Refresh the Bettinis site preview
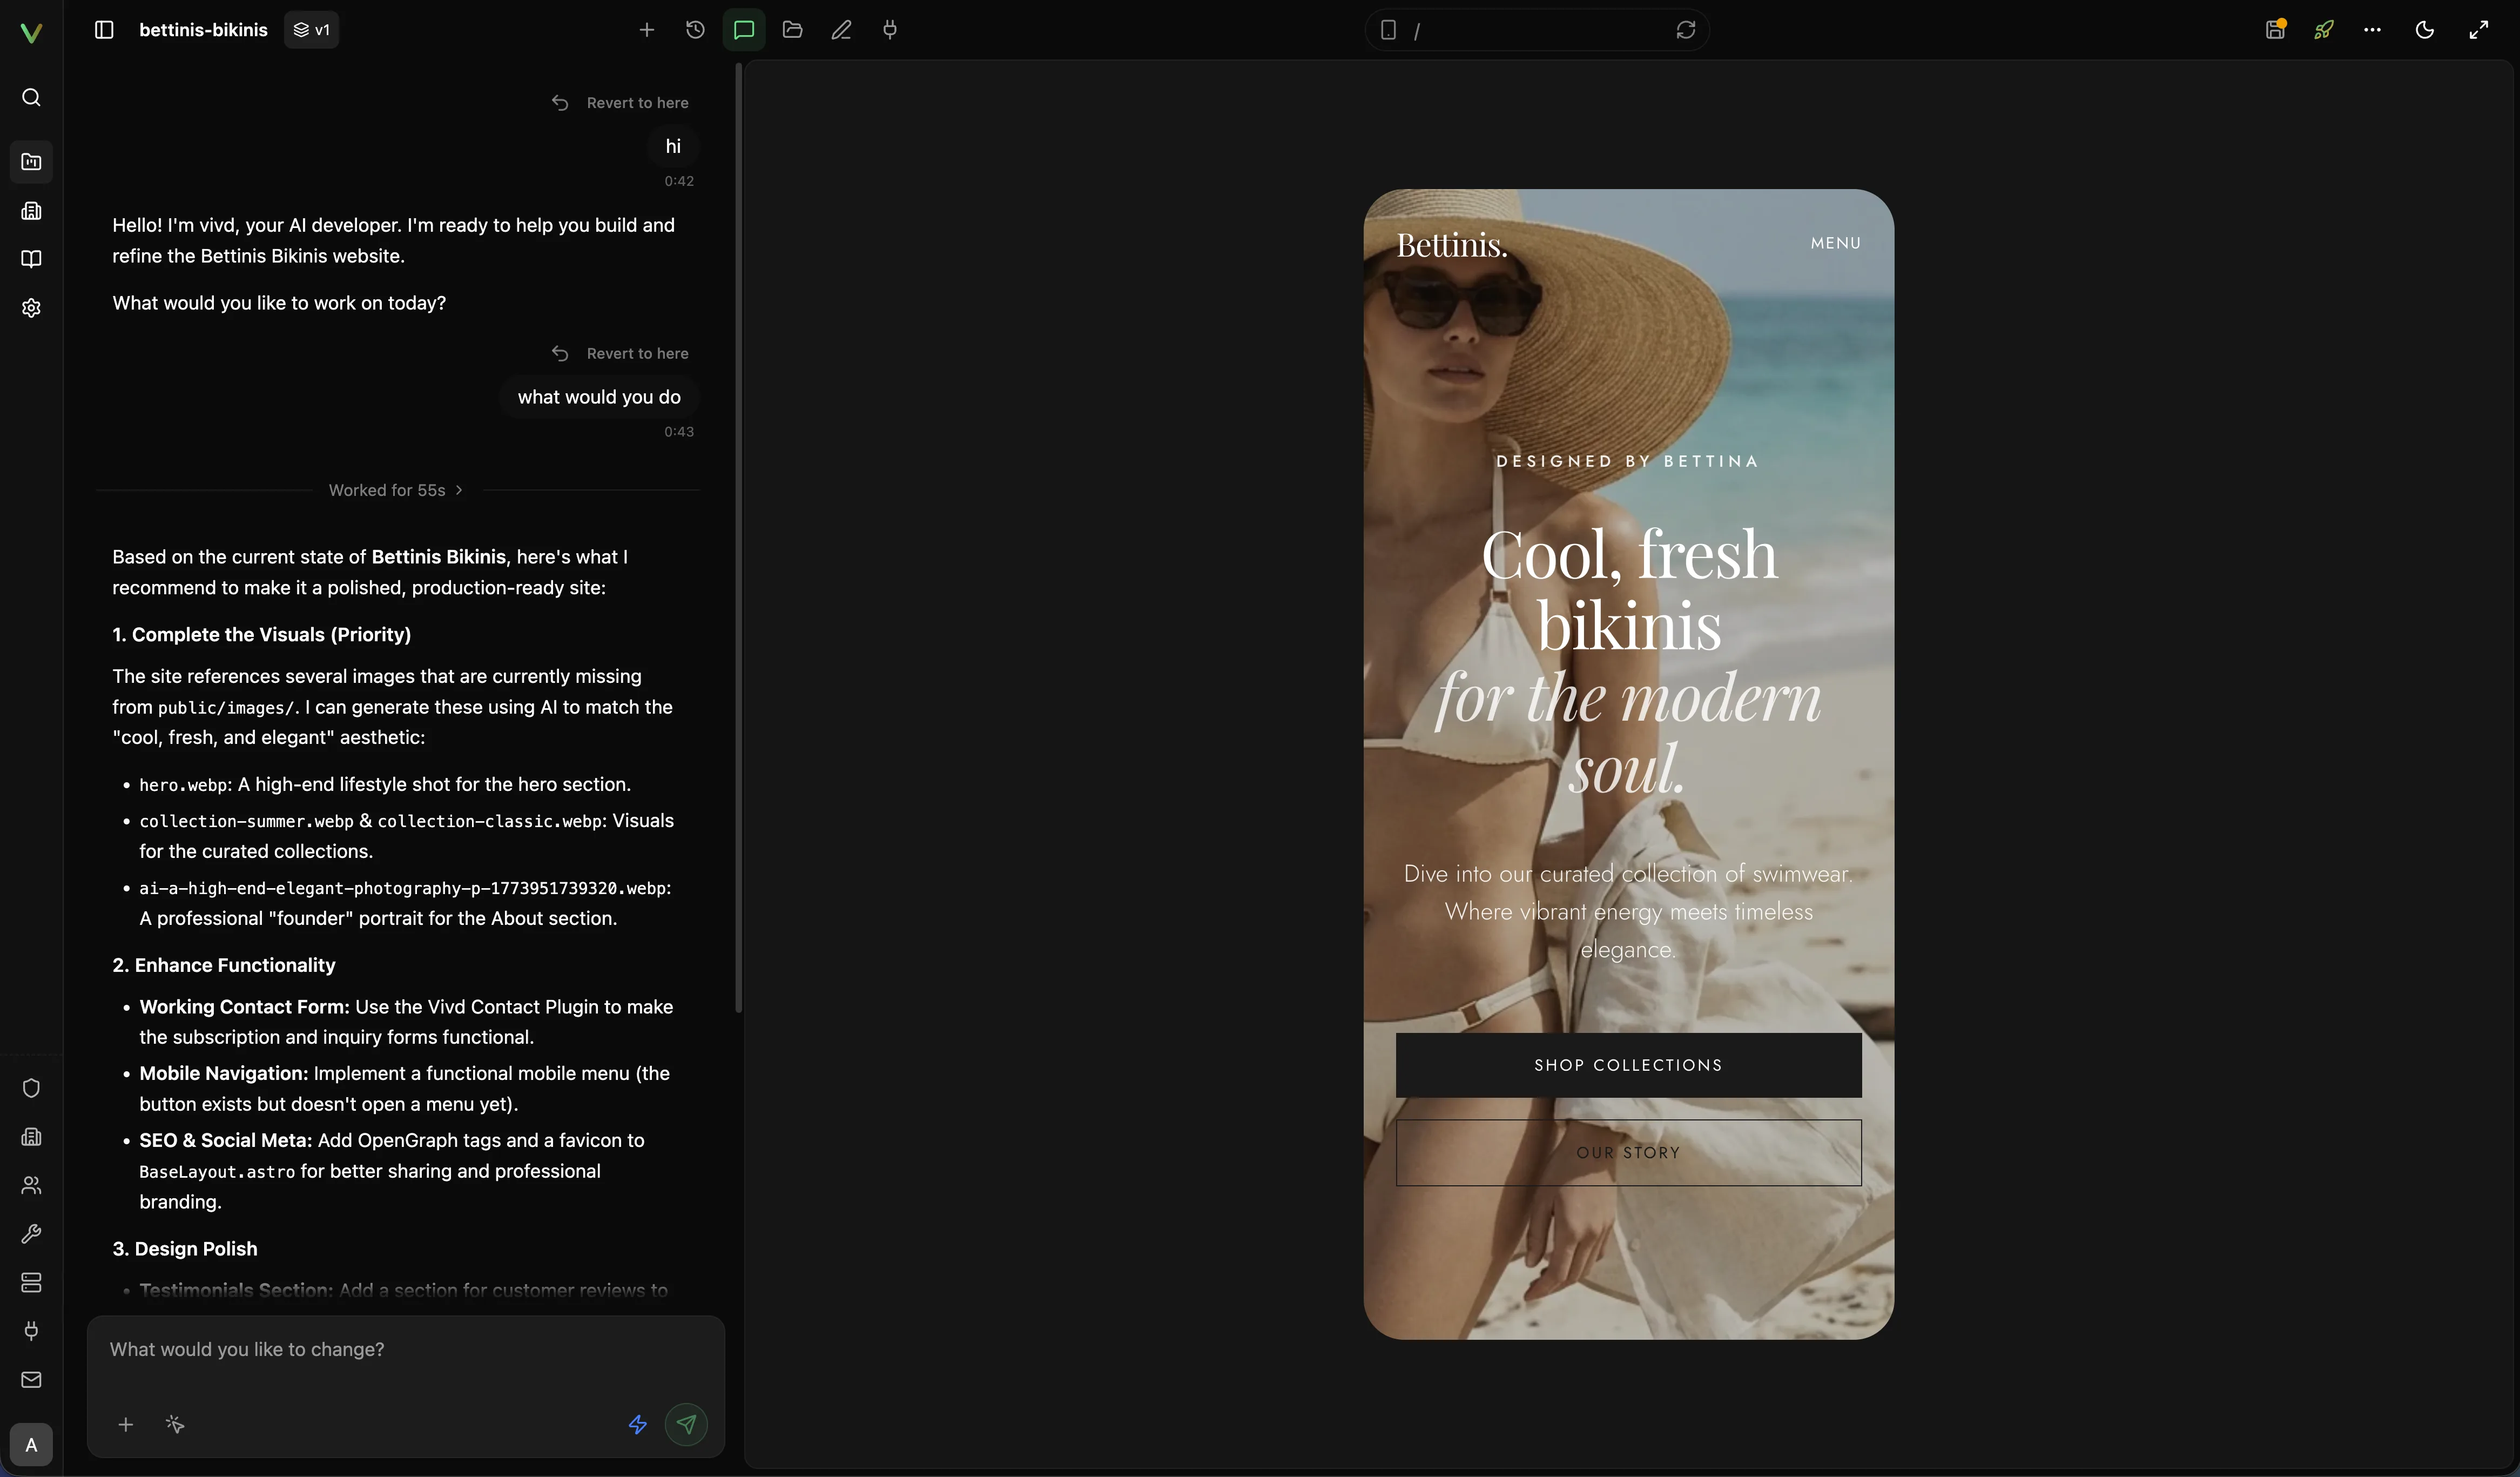2520x1477 pixels. (1684, 30)
